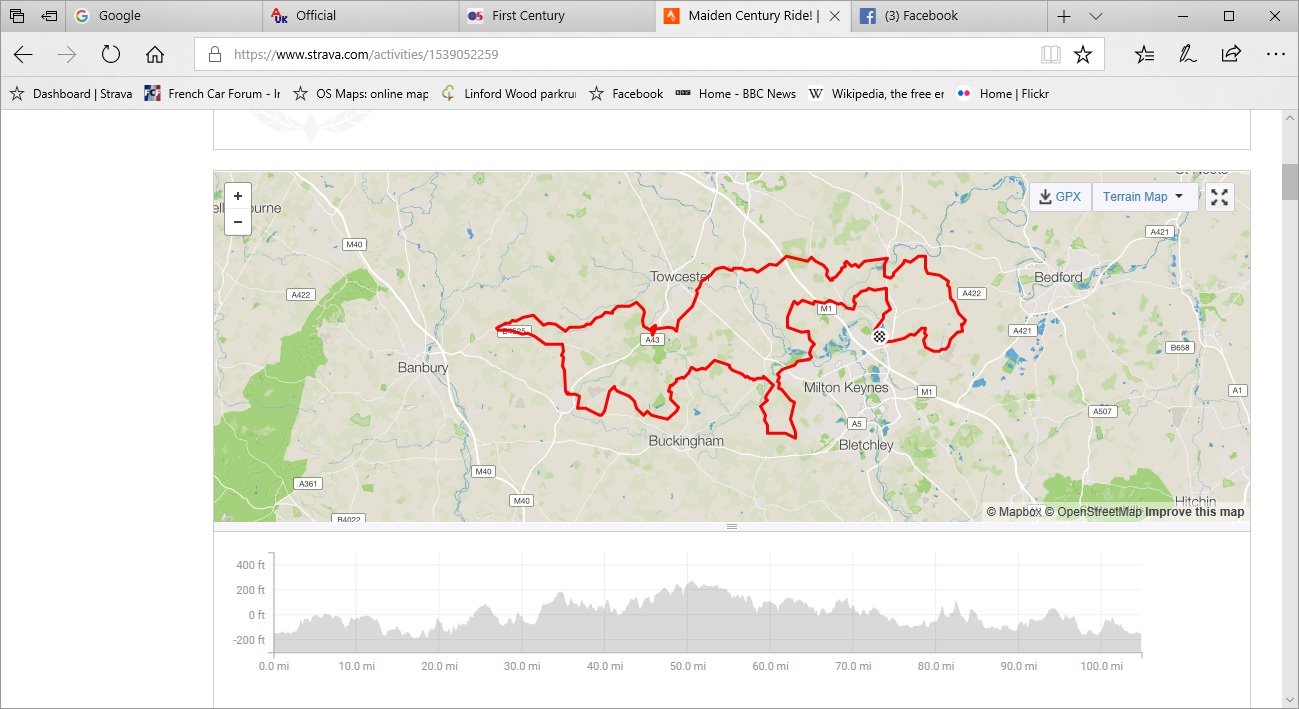The image size is (1299, 709).
Task: Click the page vertical scrollbar thumb
Action: (x=1290, y=180)
